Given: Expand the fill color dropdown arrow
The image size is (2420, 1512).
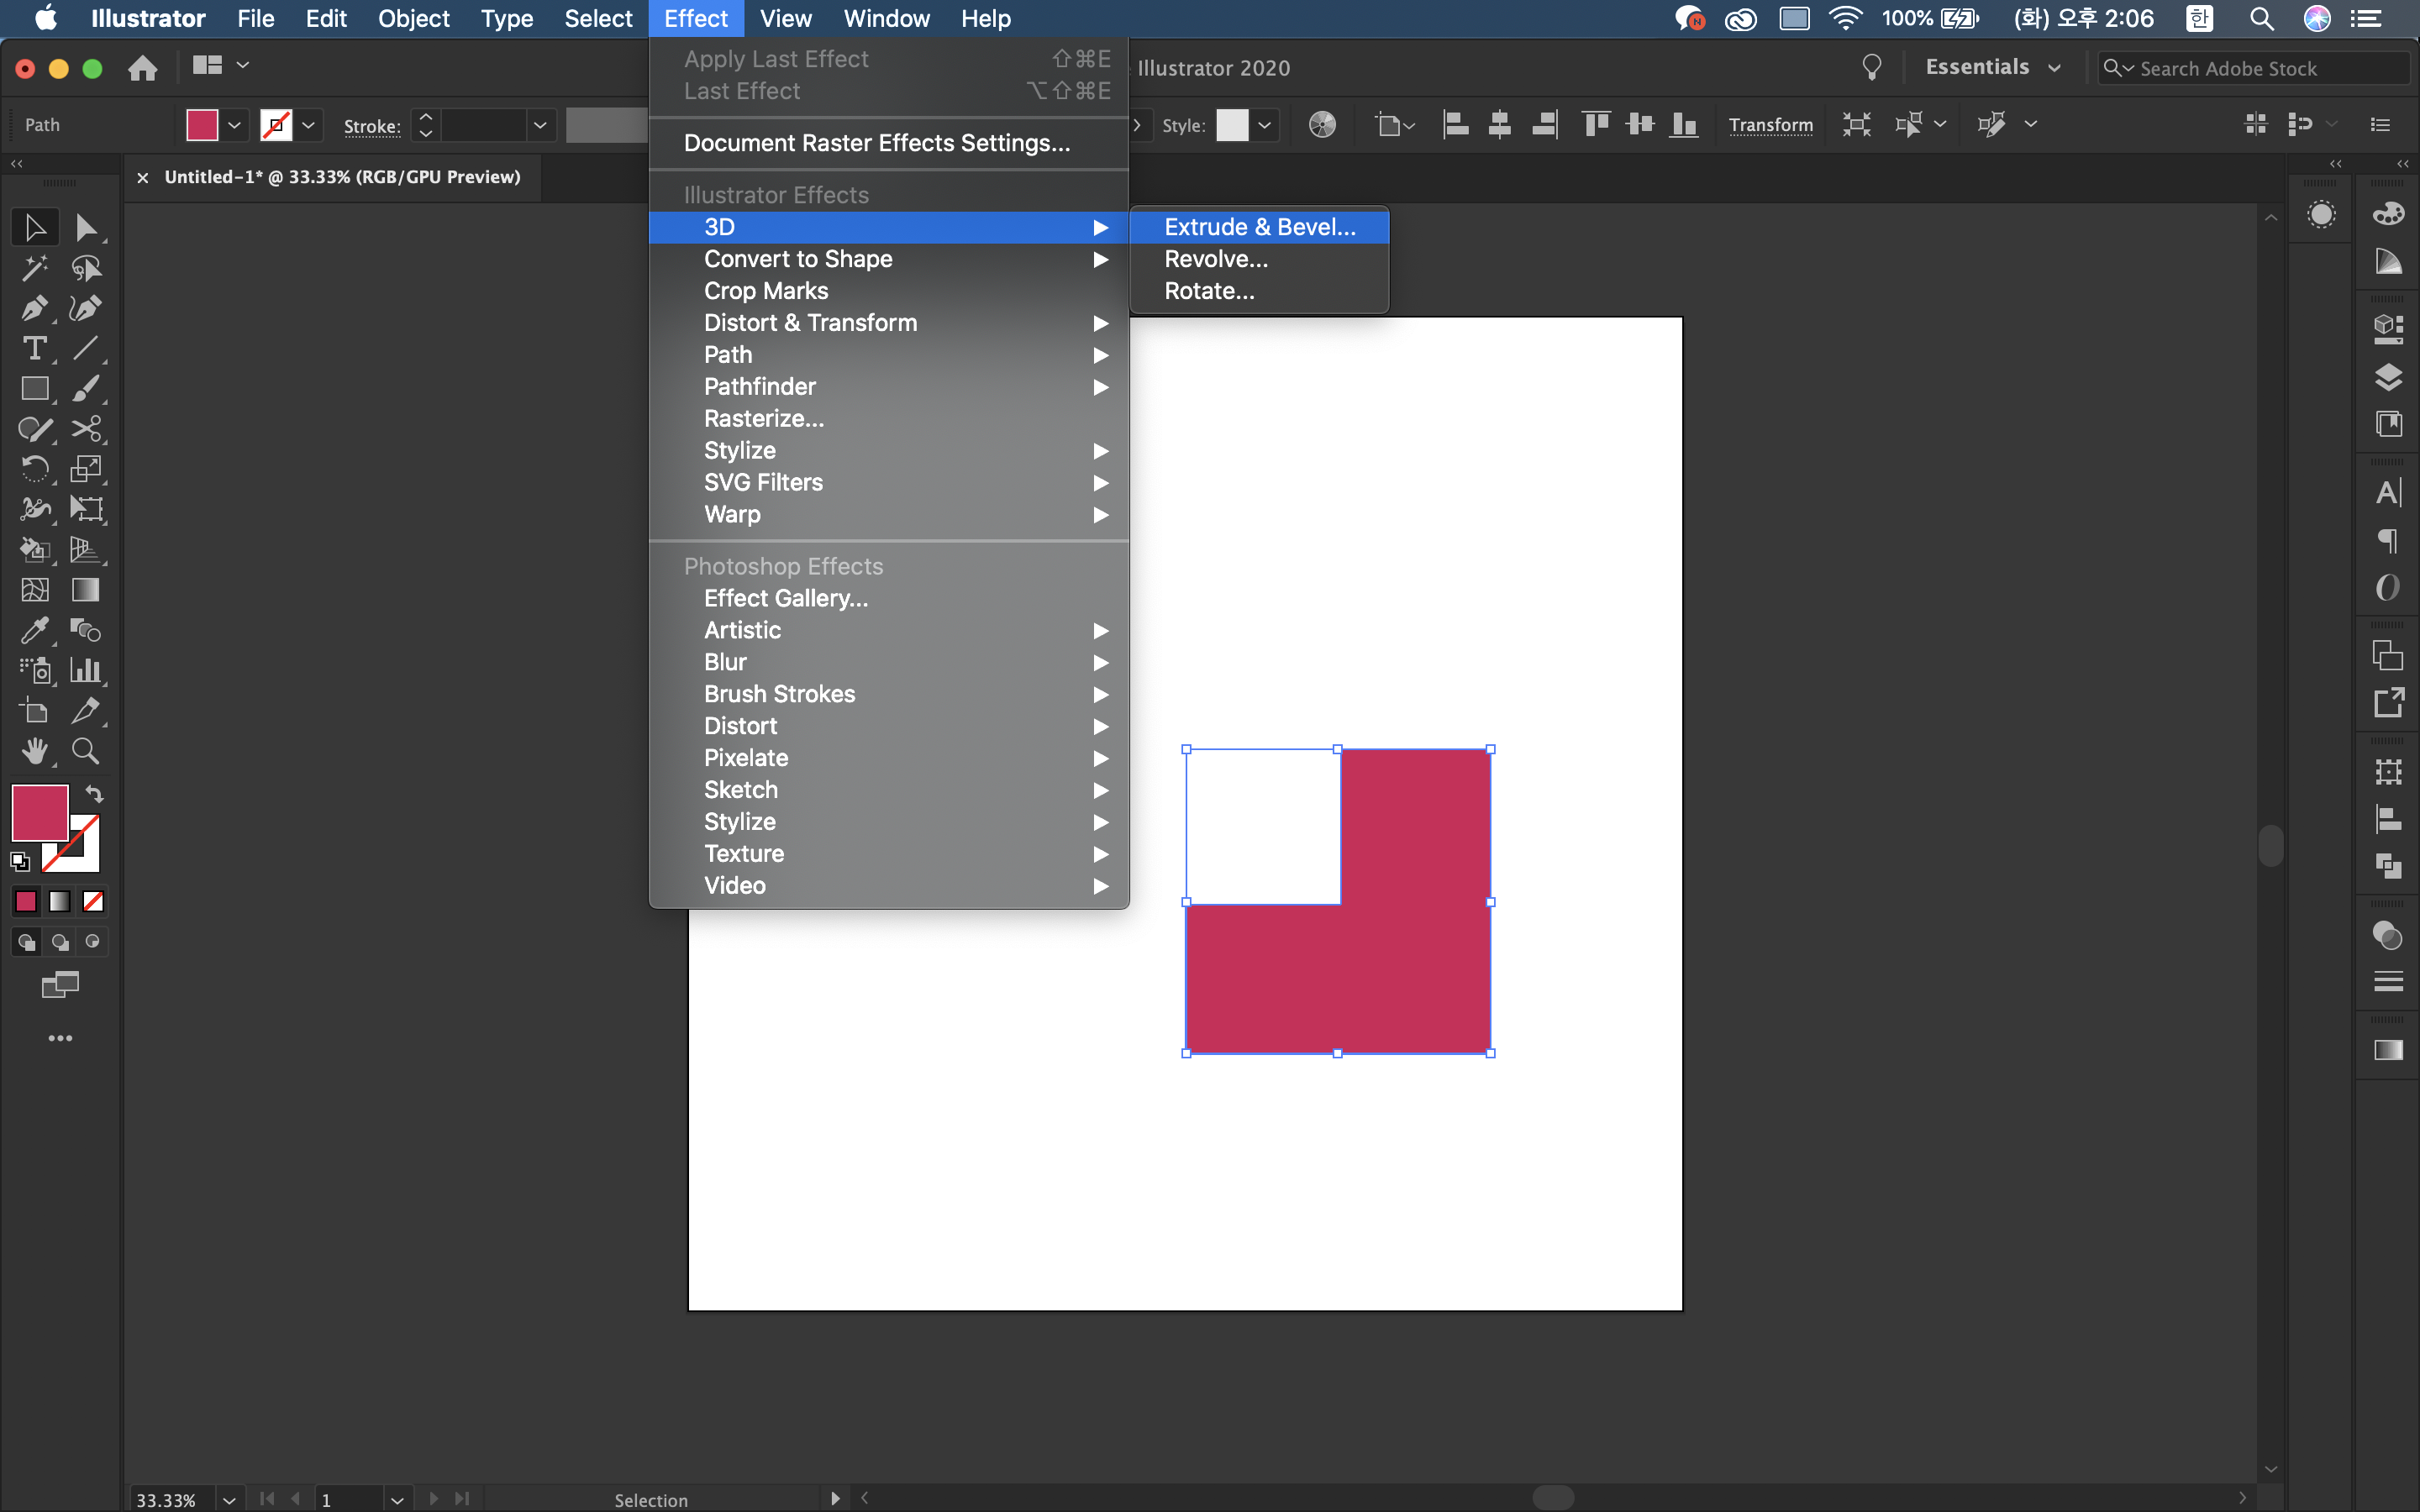Looking at the screenshot, I should [234, 125].
